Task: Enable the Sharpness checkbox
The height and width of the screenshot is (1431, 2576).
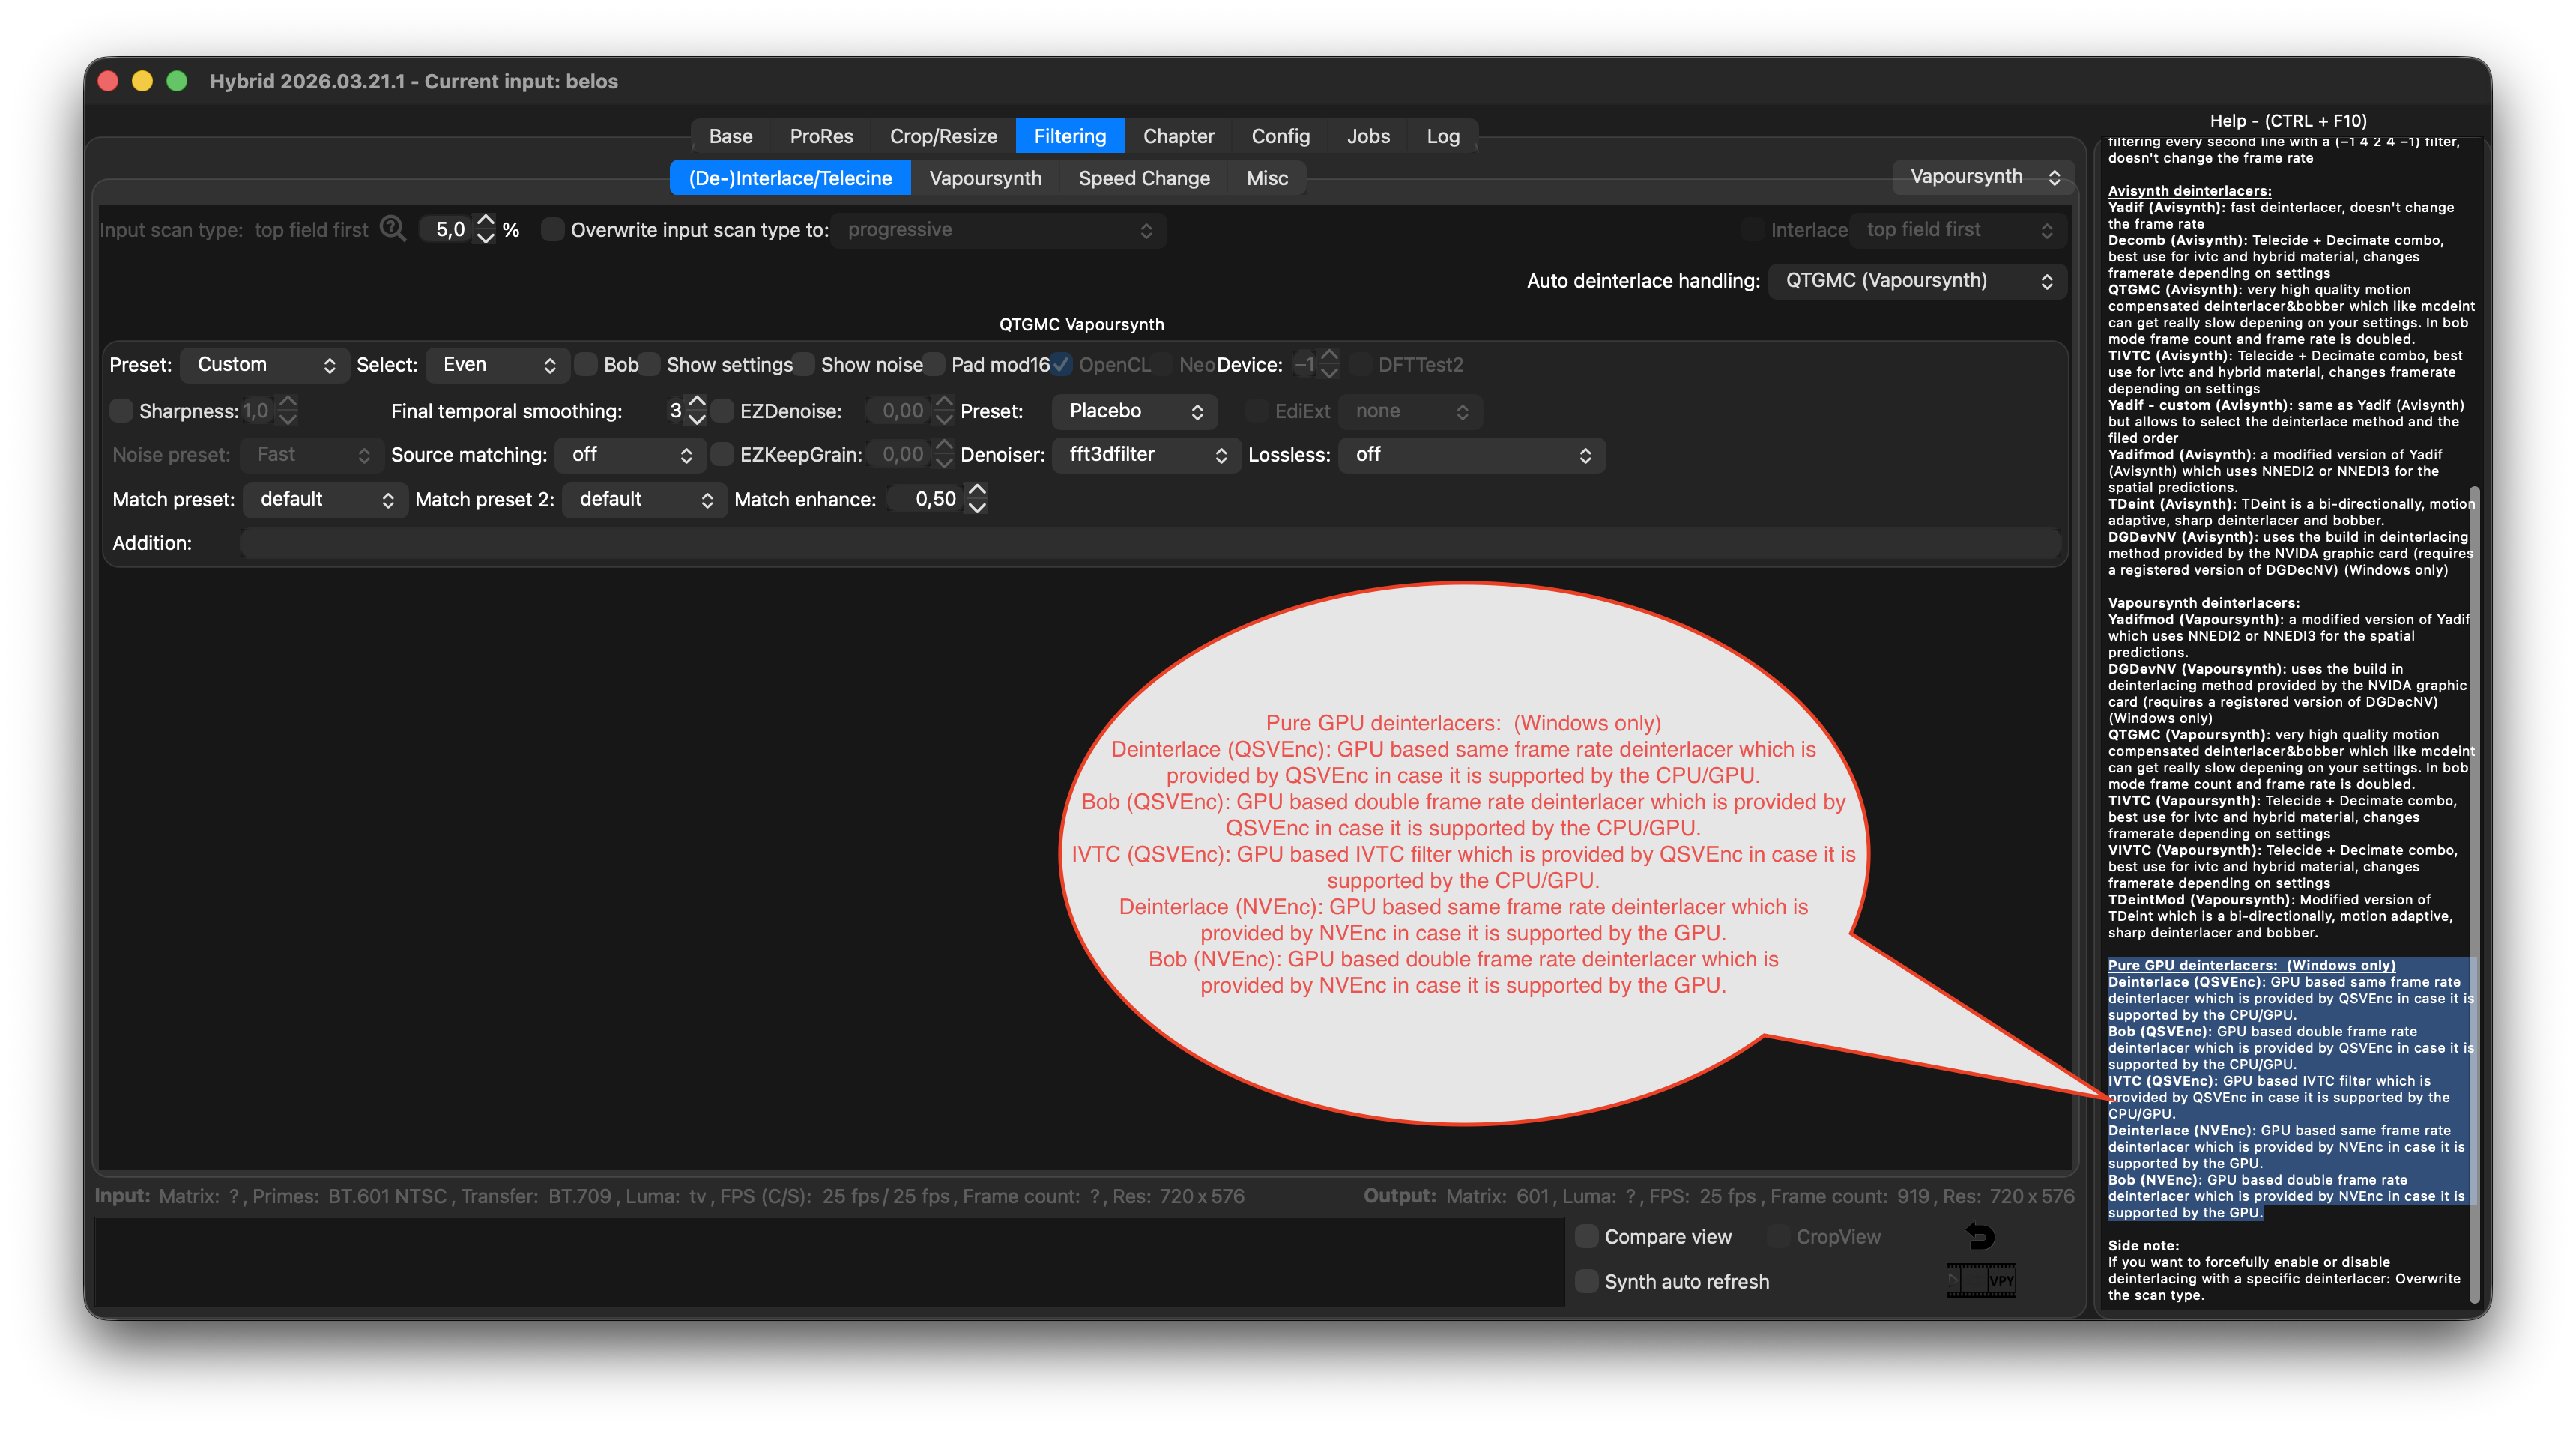Action: pos(122,411)
